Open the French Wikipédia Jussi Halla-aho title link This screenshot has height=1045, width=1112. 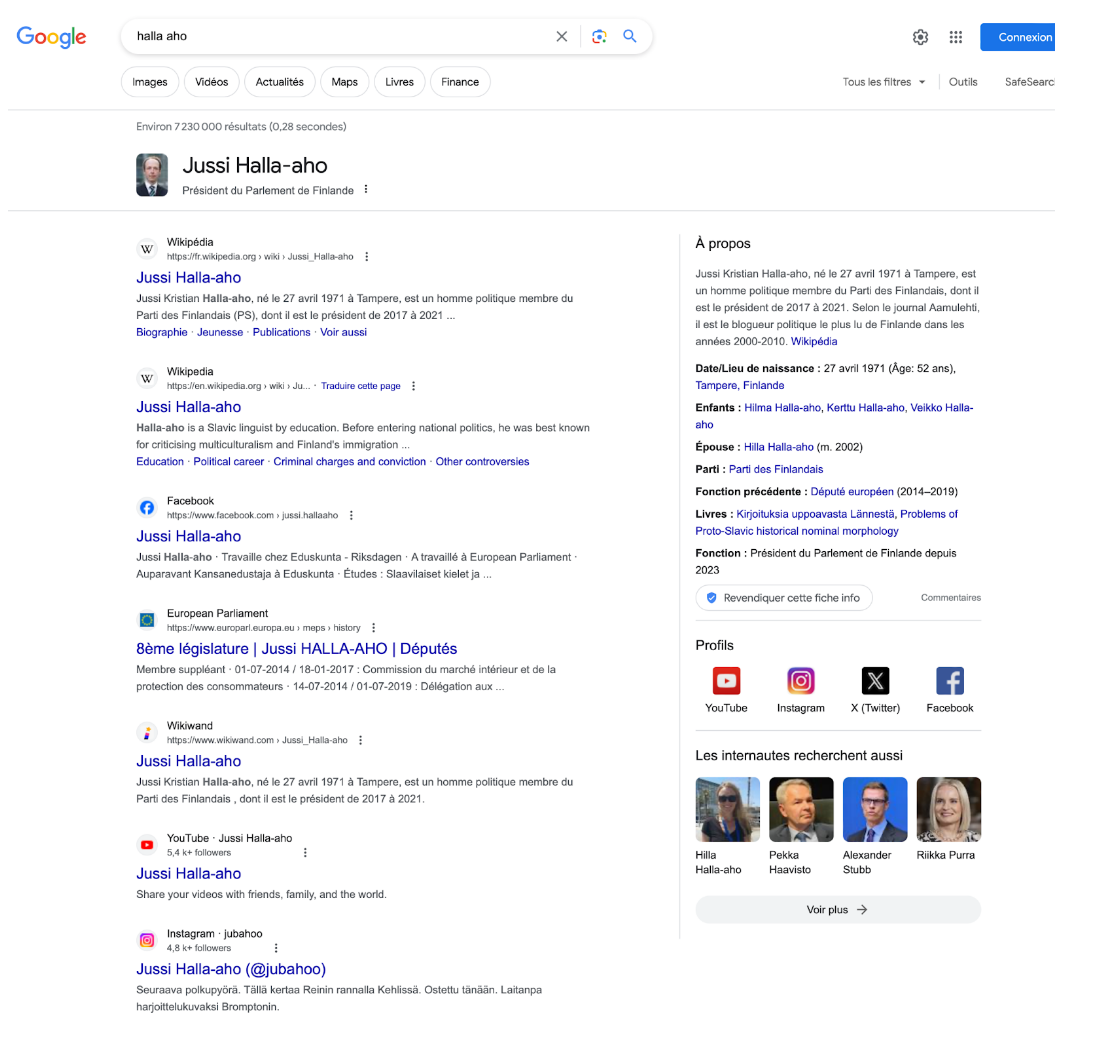(x=189, y=278)
